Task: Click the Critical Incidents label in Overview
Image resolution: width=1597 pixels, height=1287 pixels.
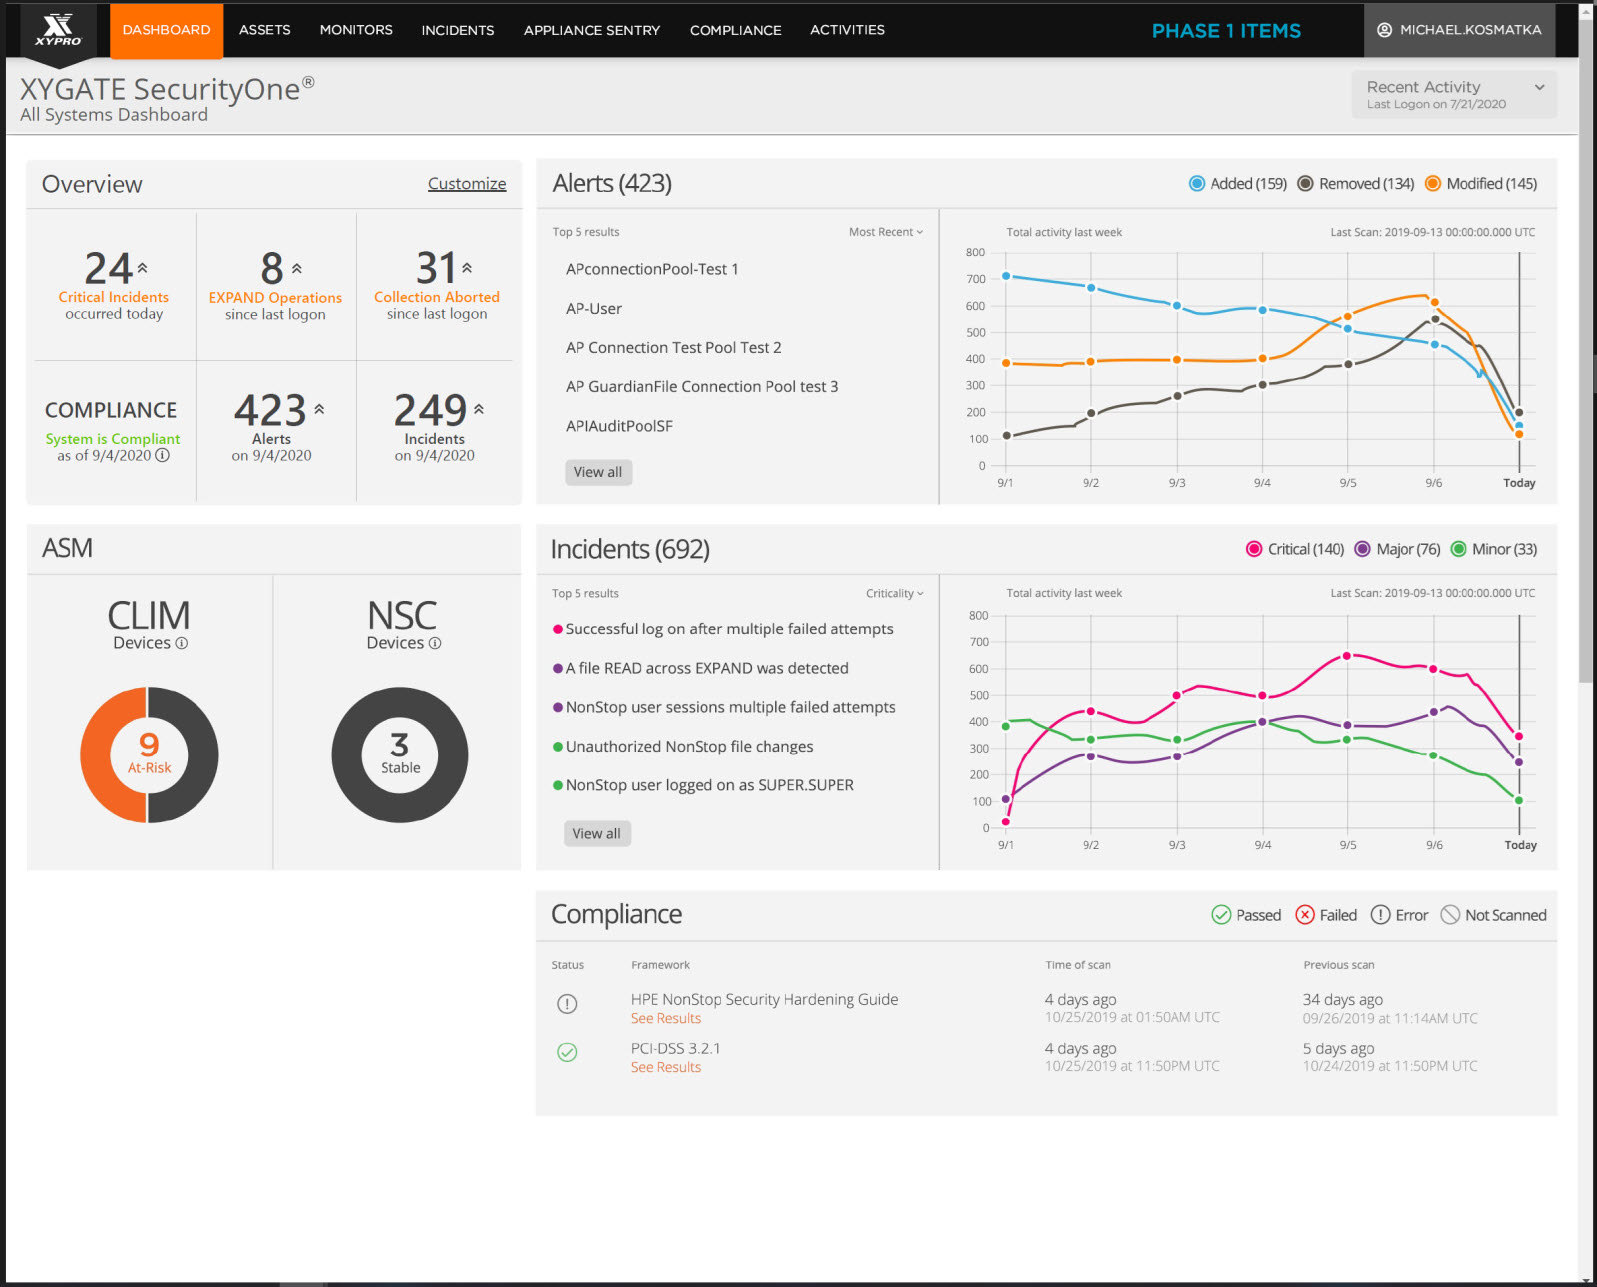Action: coord(114,297)
